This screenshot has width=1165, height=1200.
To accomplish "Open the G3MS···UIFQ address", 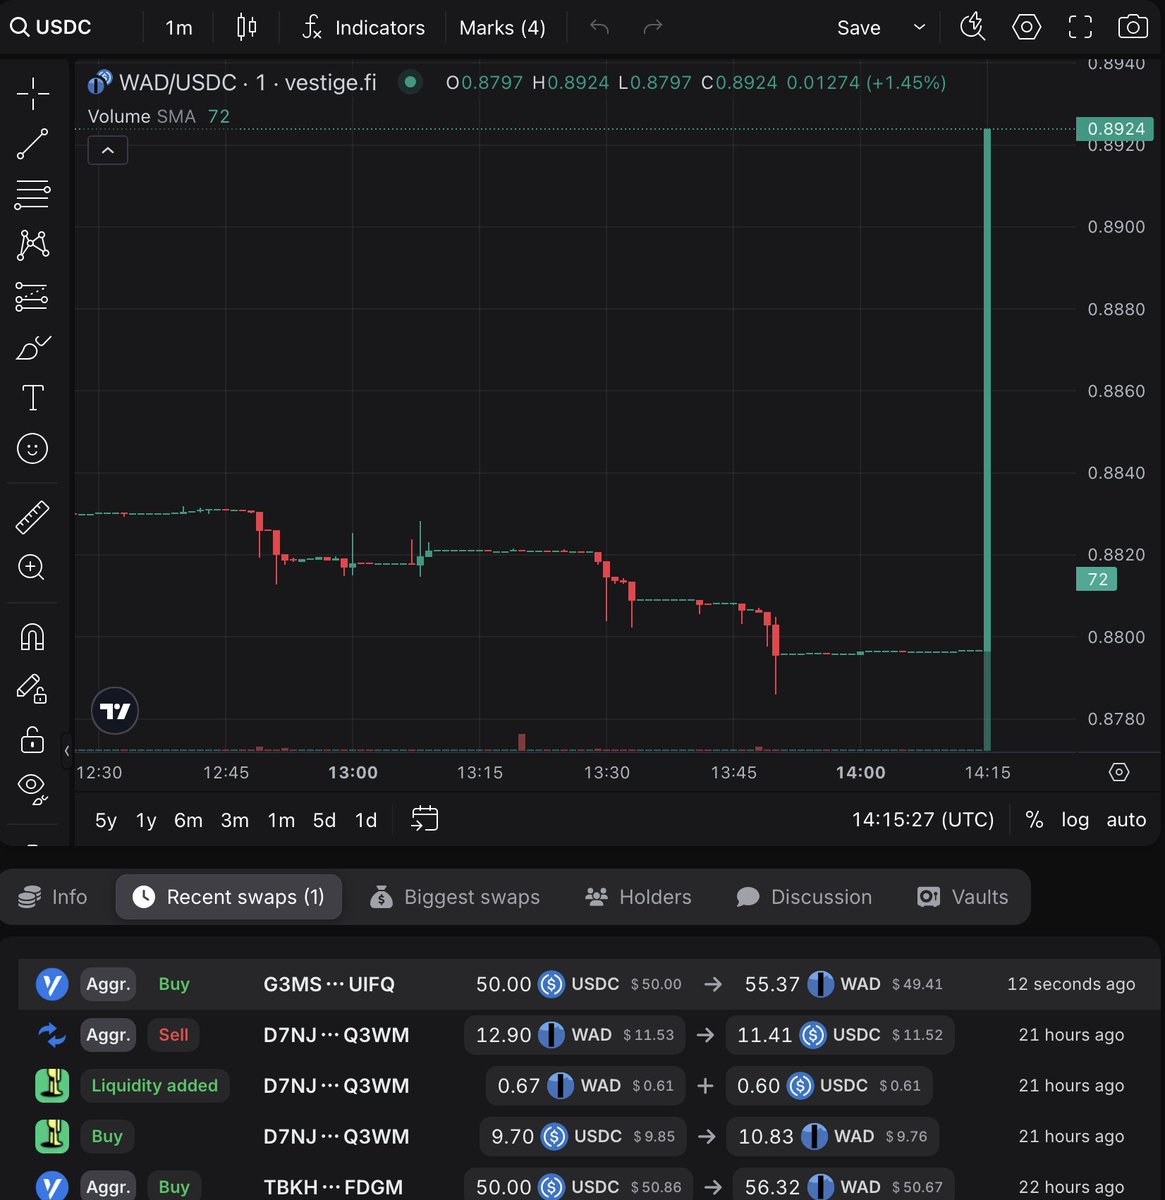I will pos(329,984).
